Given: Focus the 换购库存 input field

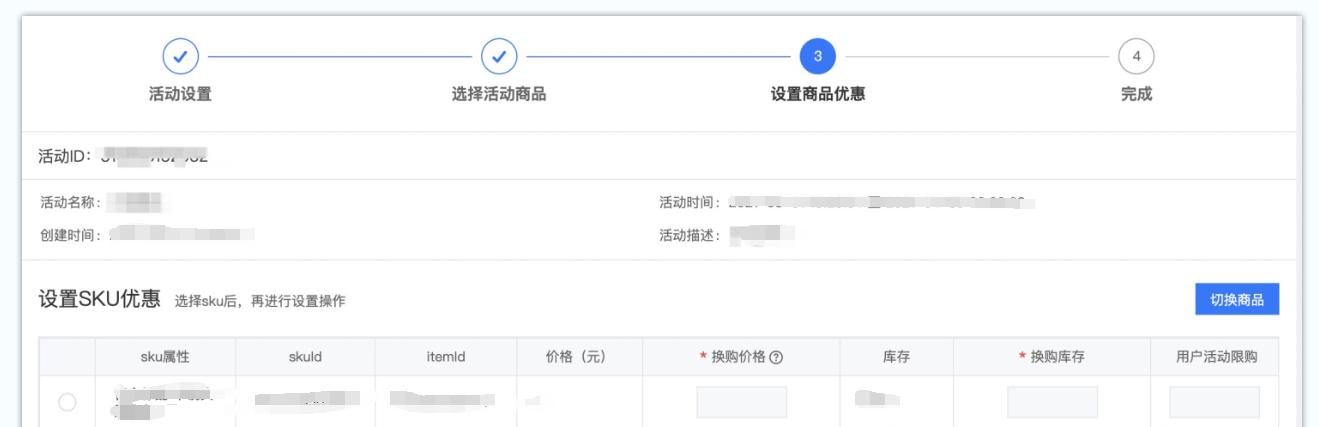Looking at the screenshot, I should (x=1052, y=402).
